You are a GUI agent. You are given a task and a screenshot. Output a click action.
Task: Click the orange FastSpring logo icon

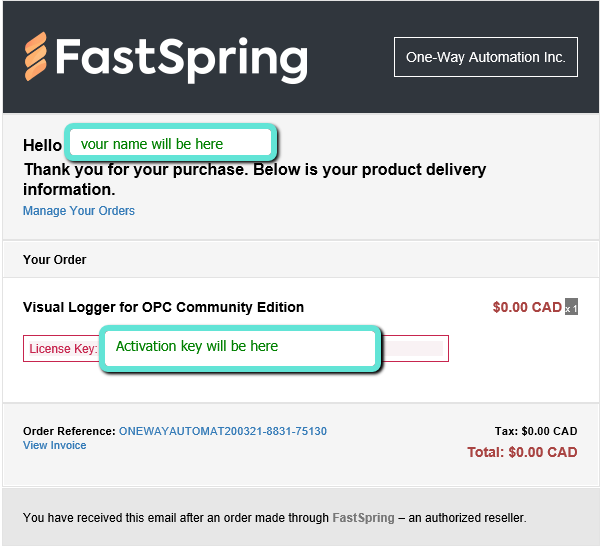[35, 56]
